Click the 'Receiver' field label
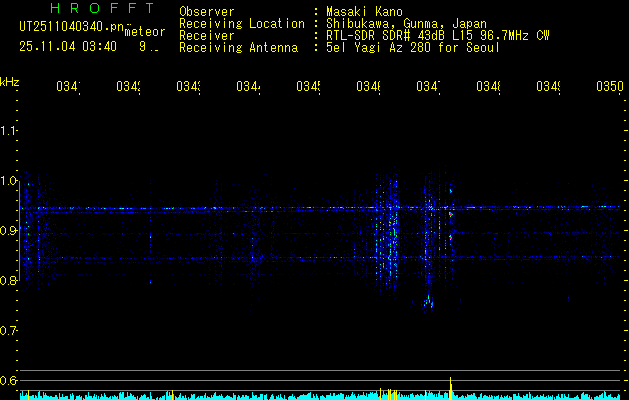The width and height of the screenshot is (629, 400). coord(207,36)
